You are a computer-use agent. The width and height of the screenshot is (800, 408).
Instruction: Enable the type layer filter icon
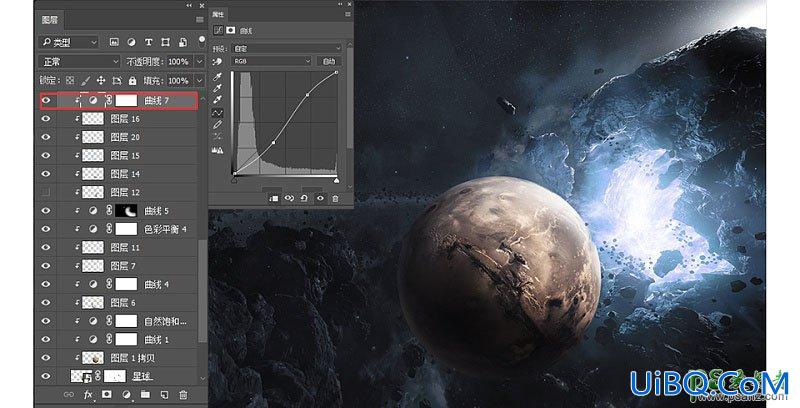(x=148, y=42)
